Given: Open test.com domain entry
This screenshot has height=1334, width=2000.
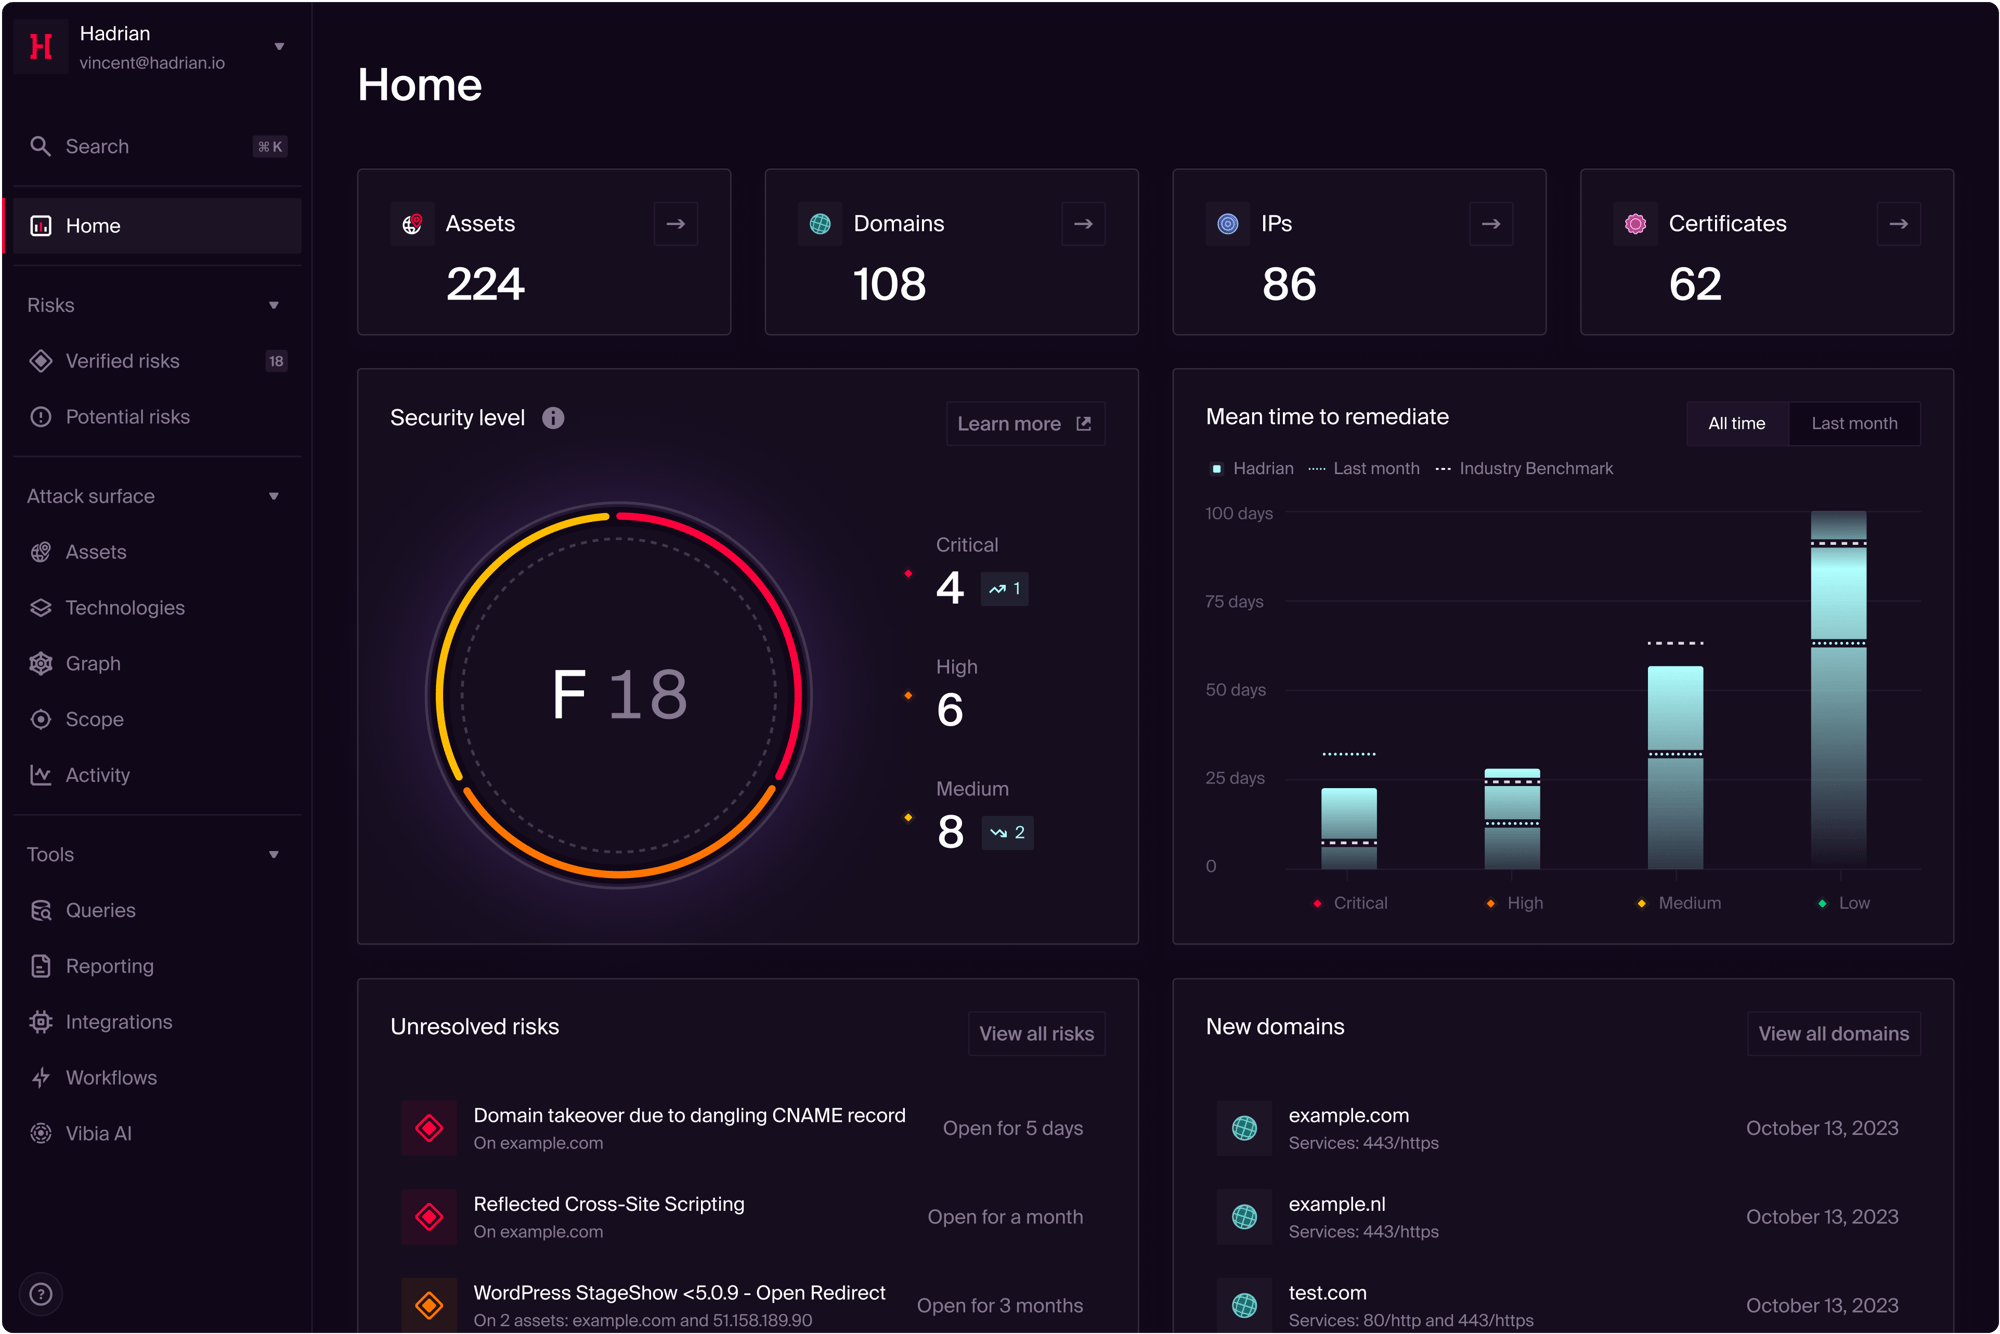Looking at the screenshot, I should click(x=1563, y=1305).
